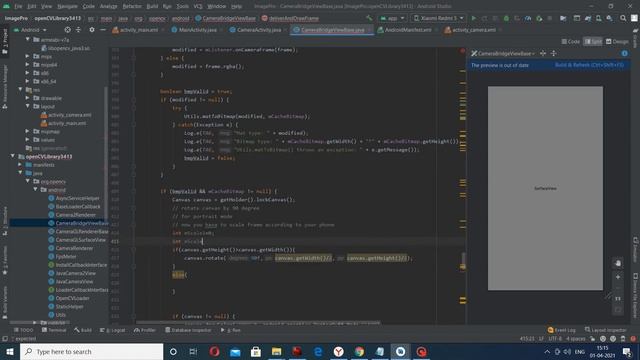
Task: Hide the project panel with the minus icon
Action: click(103, 30)
